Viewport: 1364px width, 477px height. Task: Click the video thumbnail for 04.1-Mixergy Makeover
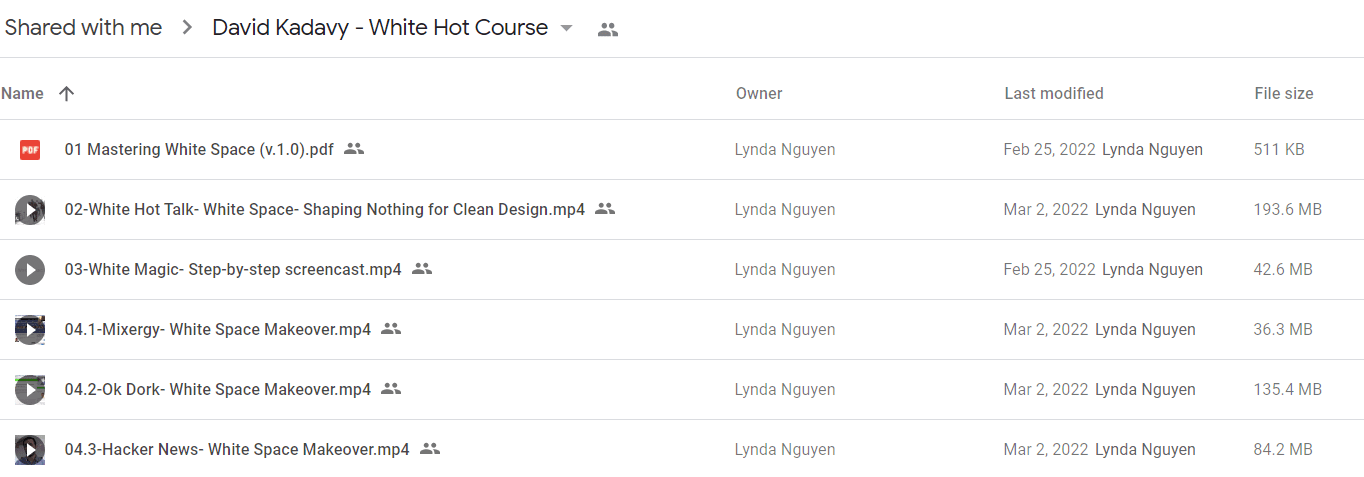30,330
